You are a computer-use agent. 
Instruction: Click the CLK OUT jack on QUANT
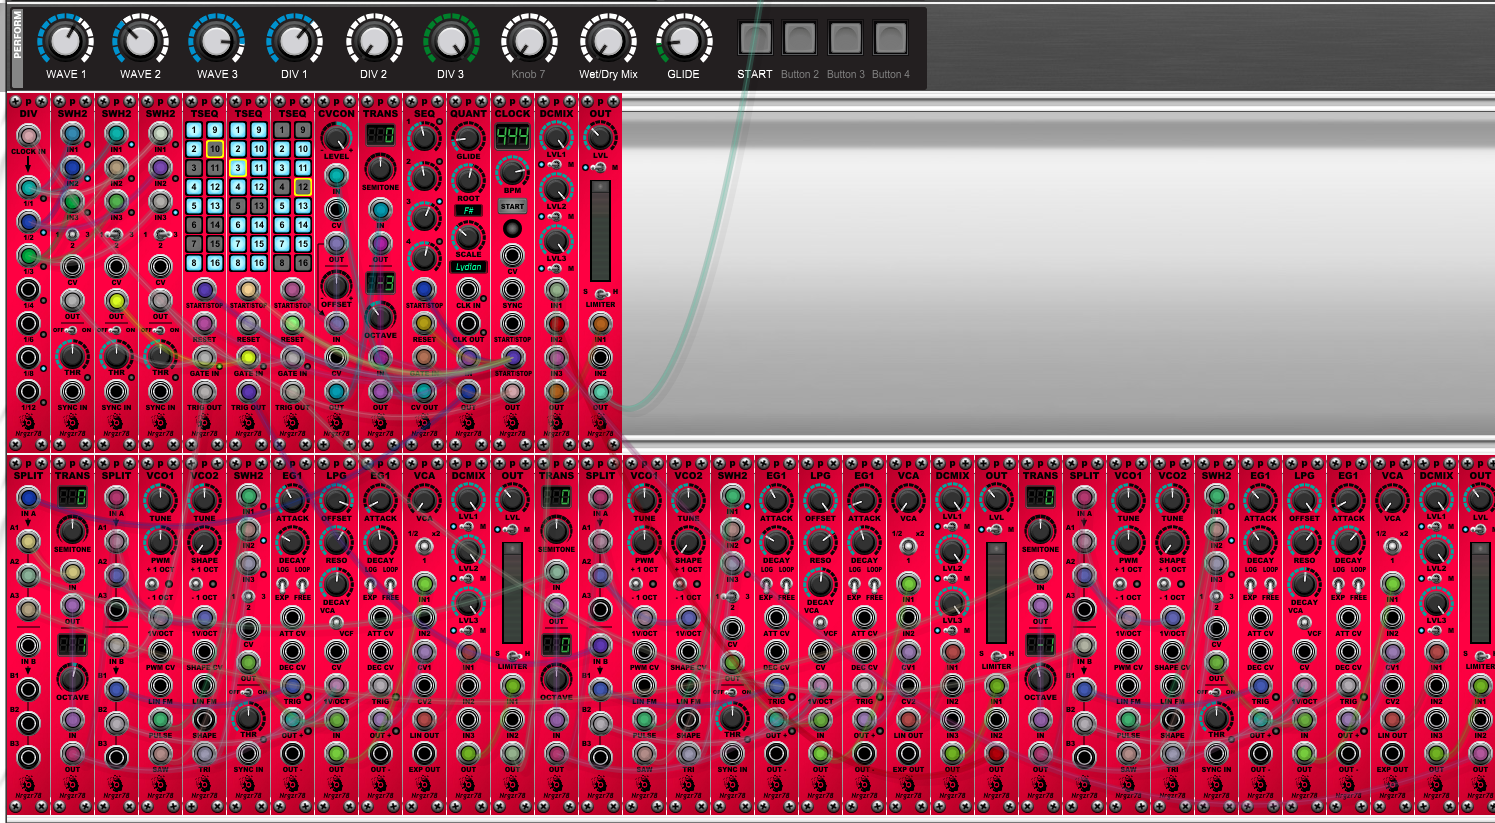click(x=468, y=323)
